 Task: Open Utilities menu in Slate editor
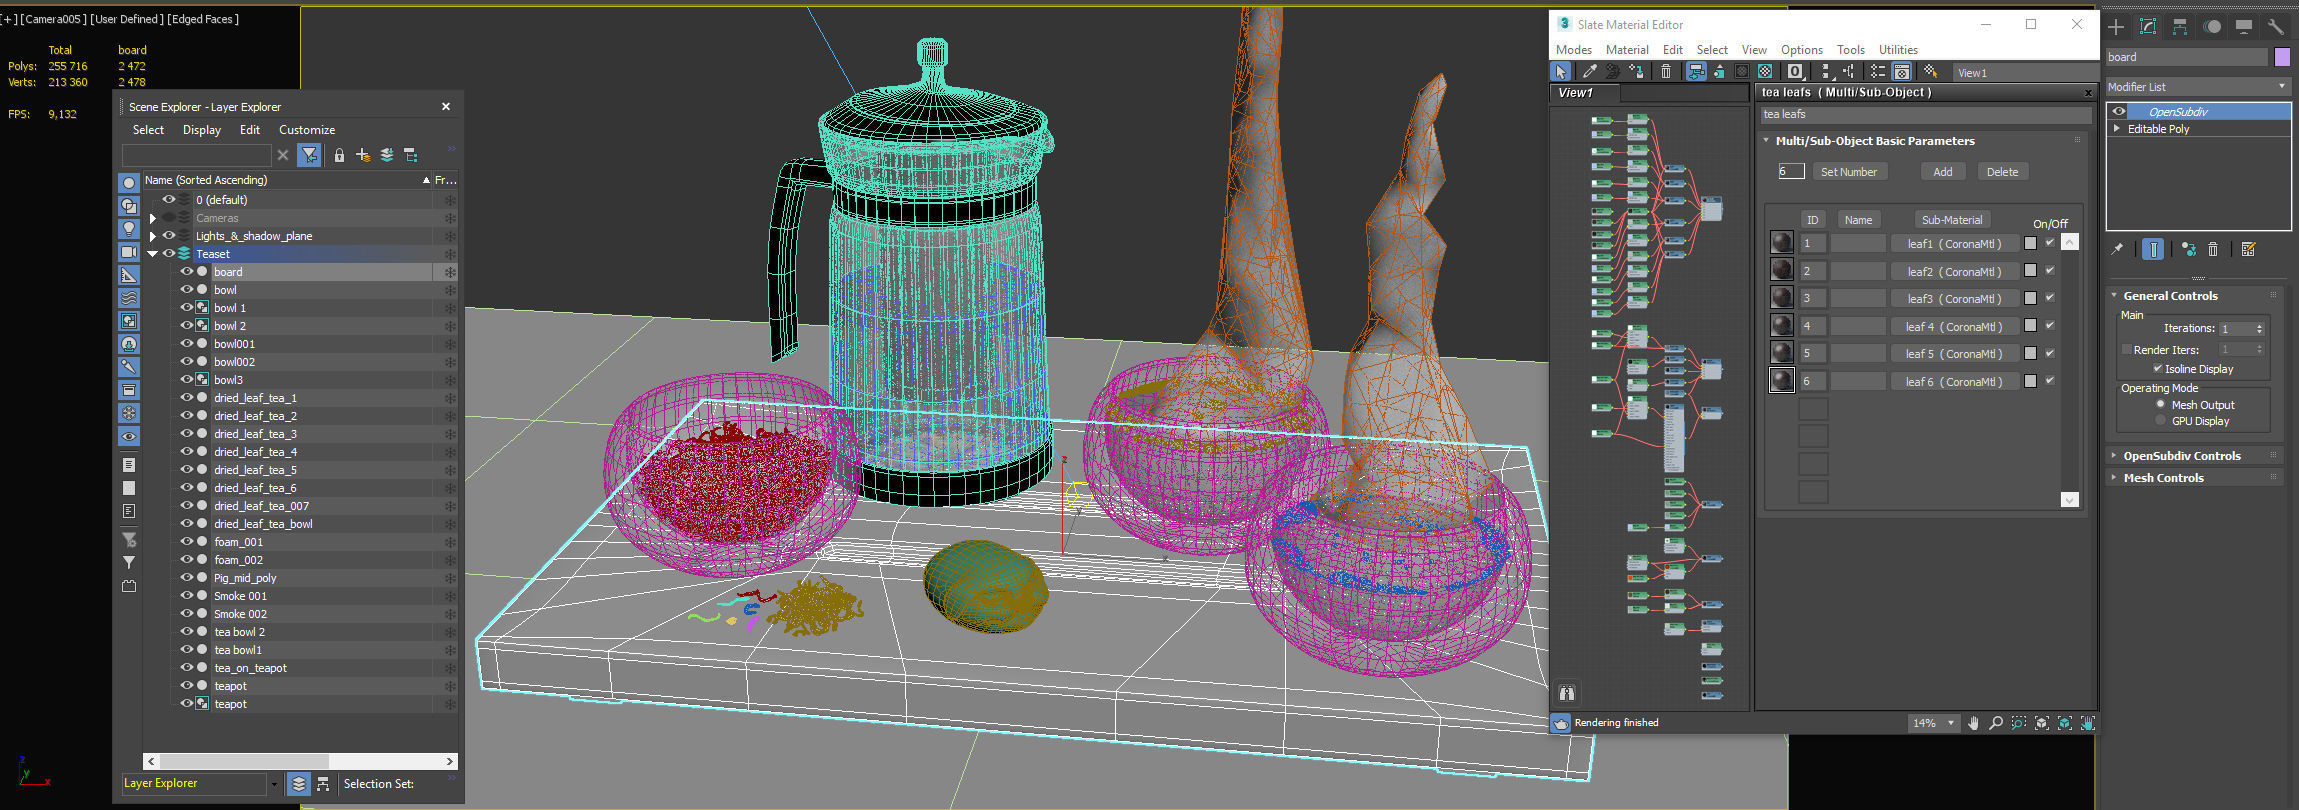point(1898,50)
